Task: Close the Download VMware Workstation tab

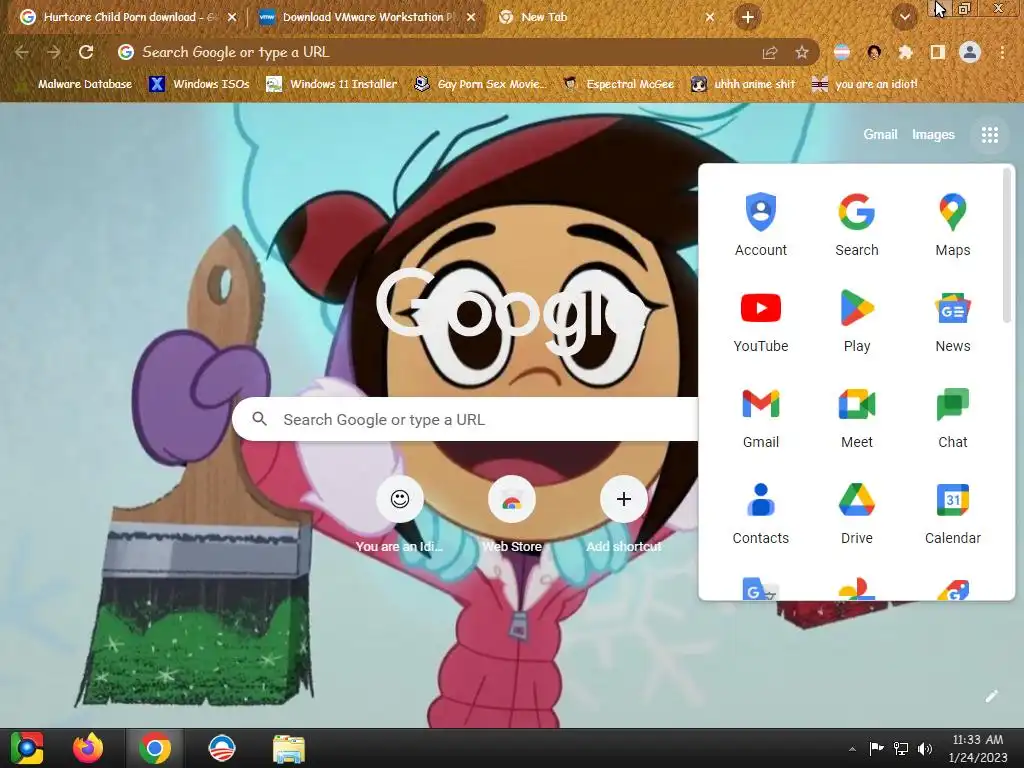Action: tap(471, 17)
